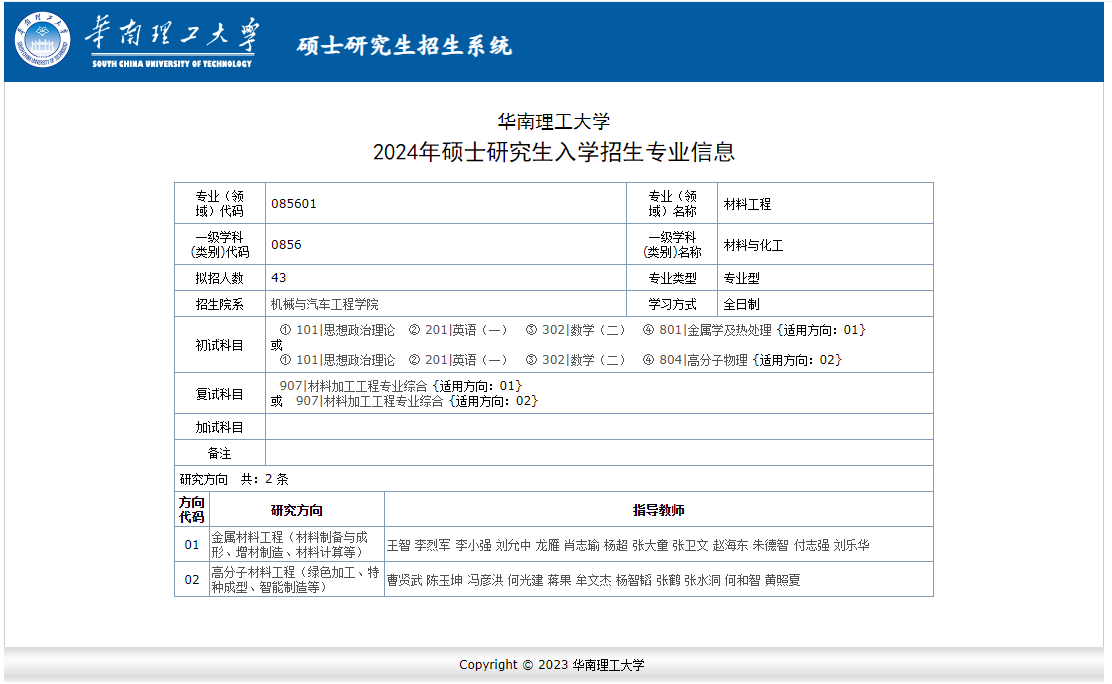Click the 专业类型 label cell
Screen dimensions: 1112x684
pyautogui.click(x=672, y=278)
